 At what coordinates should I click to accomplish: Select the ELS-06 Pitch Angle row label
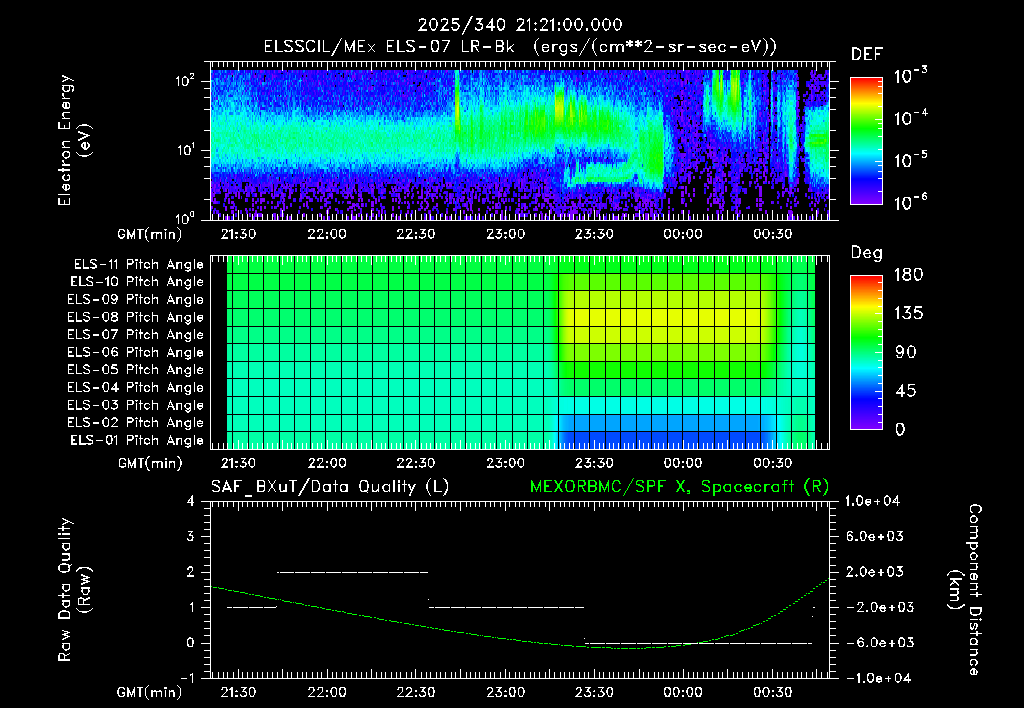tap(136, 353)
